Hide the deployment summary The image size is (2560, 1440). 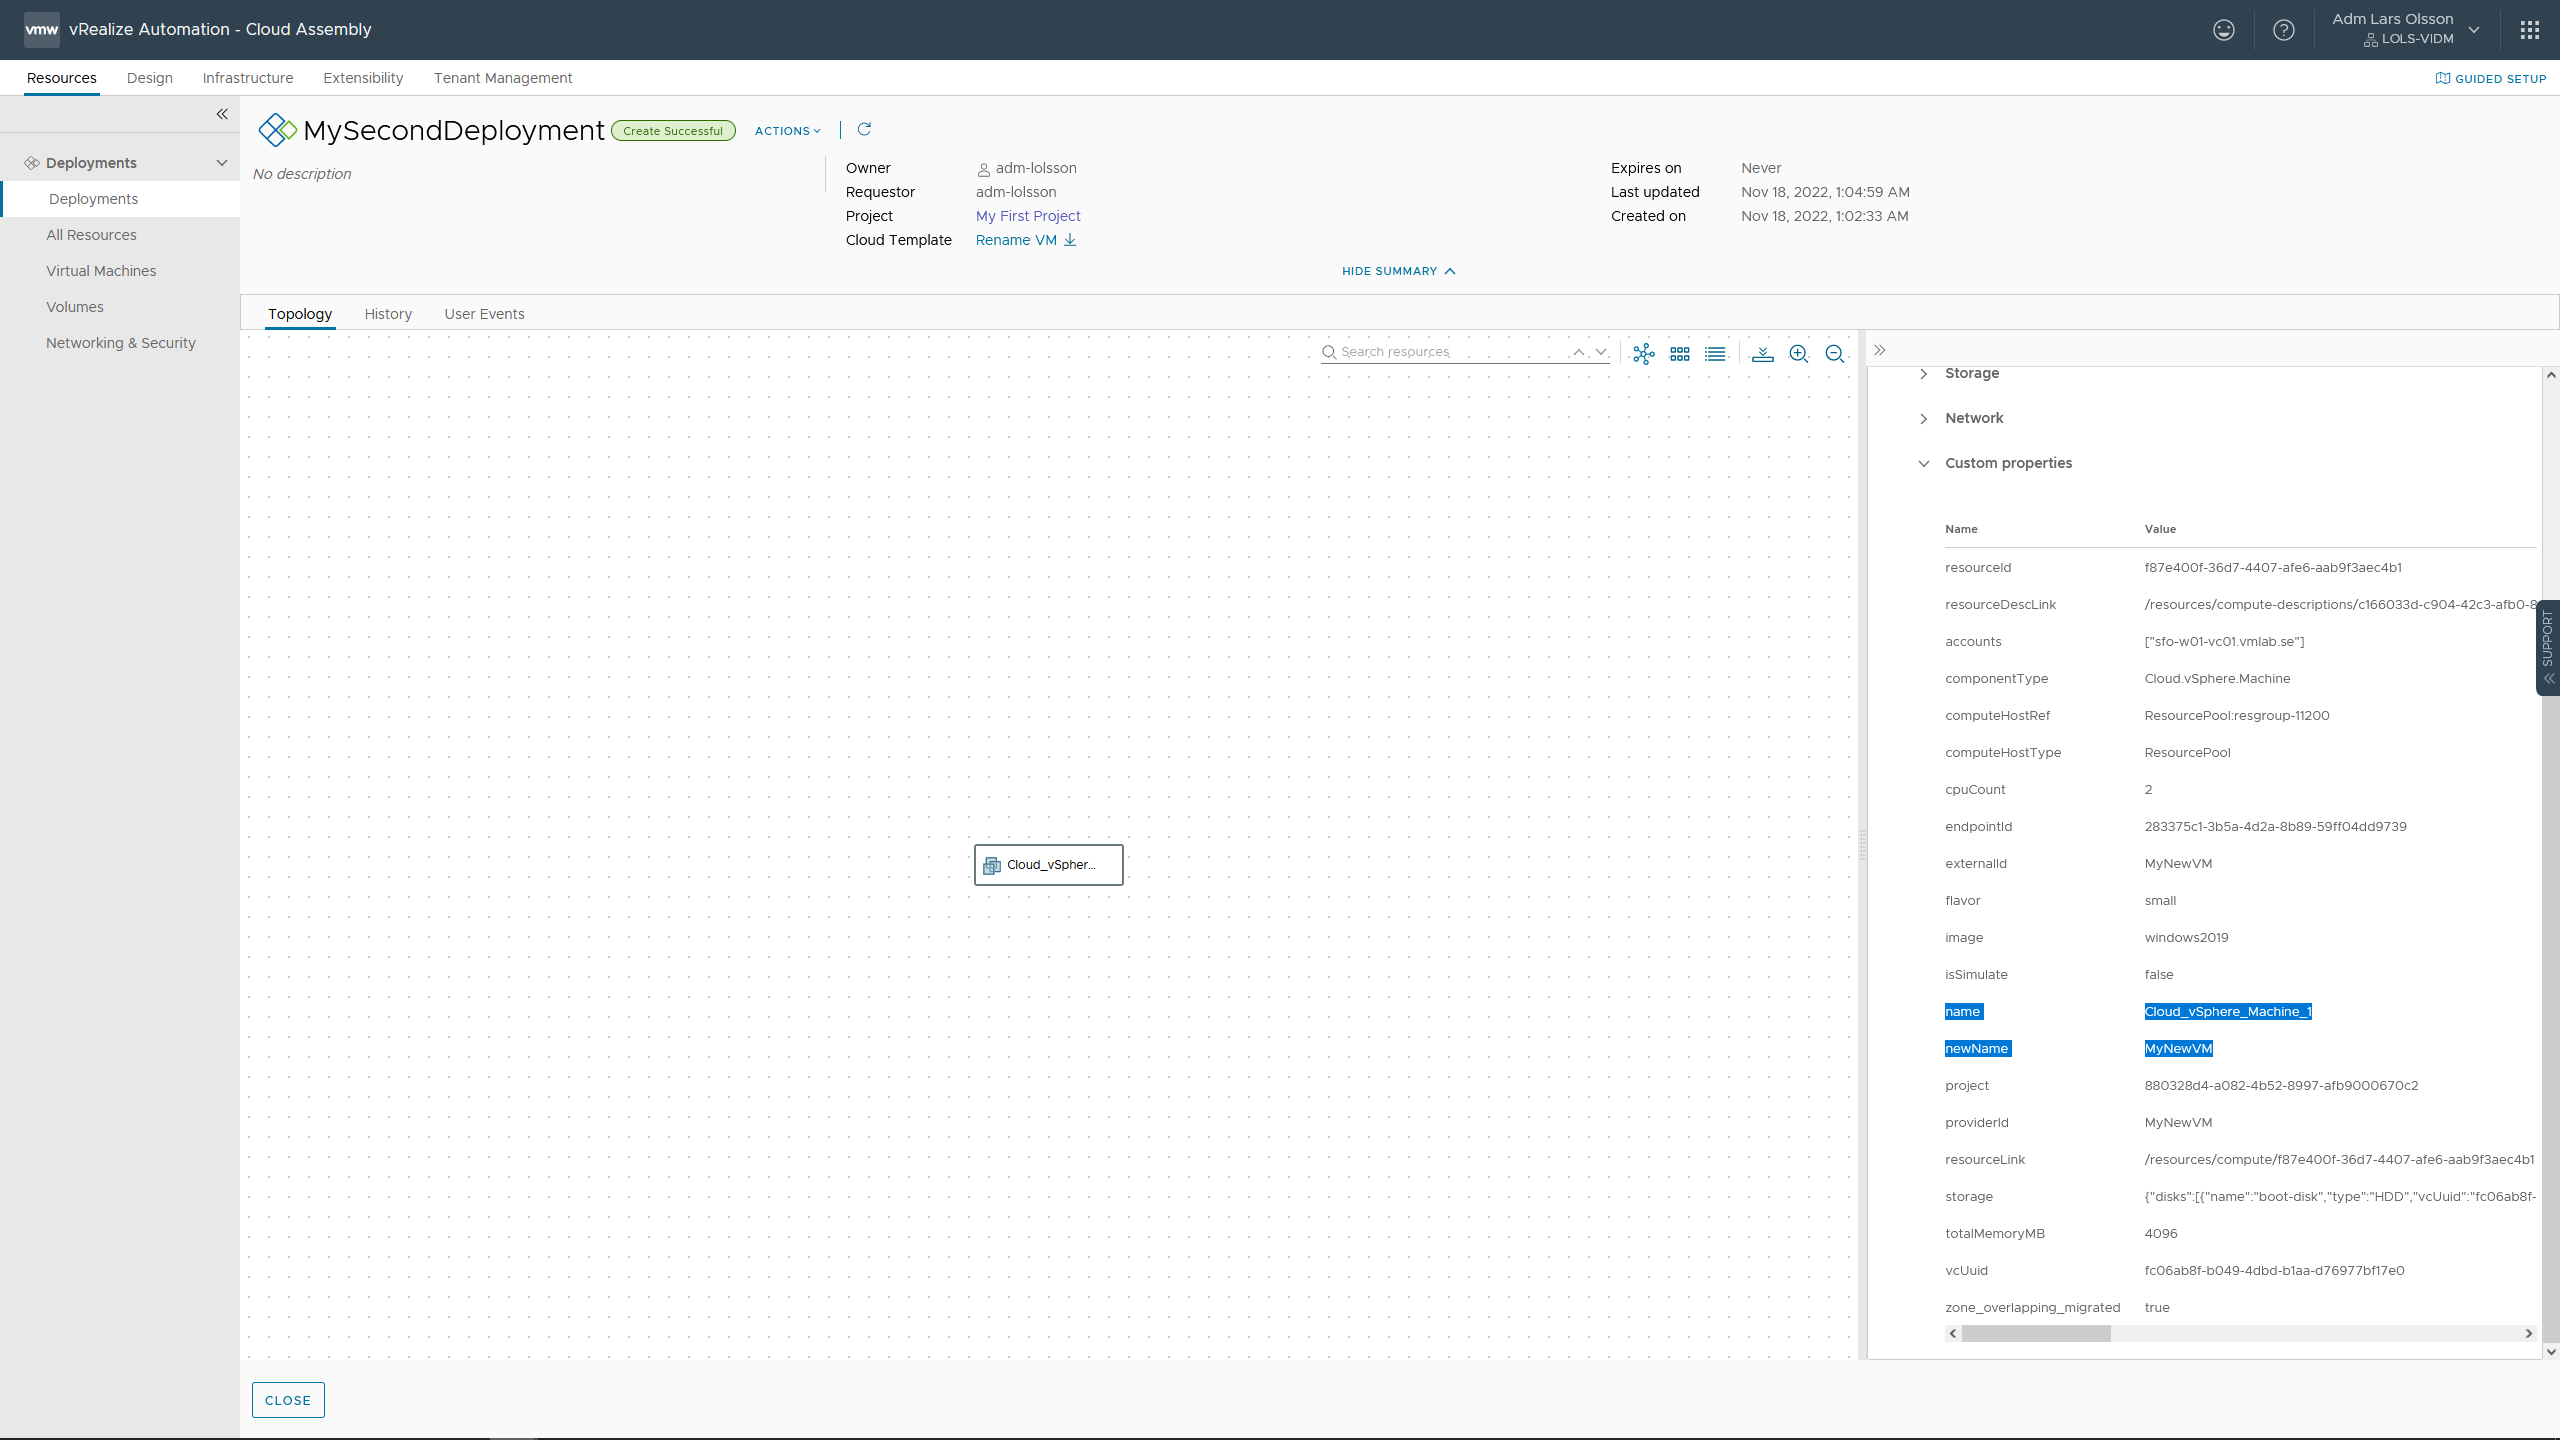pos(1398,271)
